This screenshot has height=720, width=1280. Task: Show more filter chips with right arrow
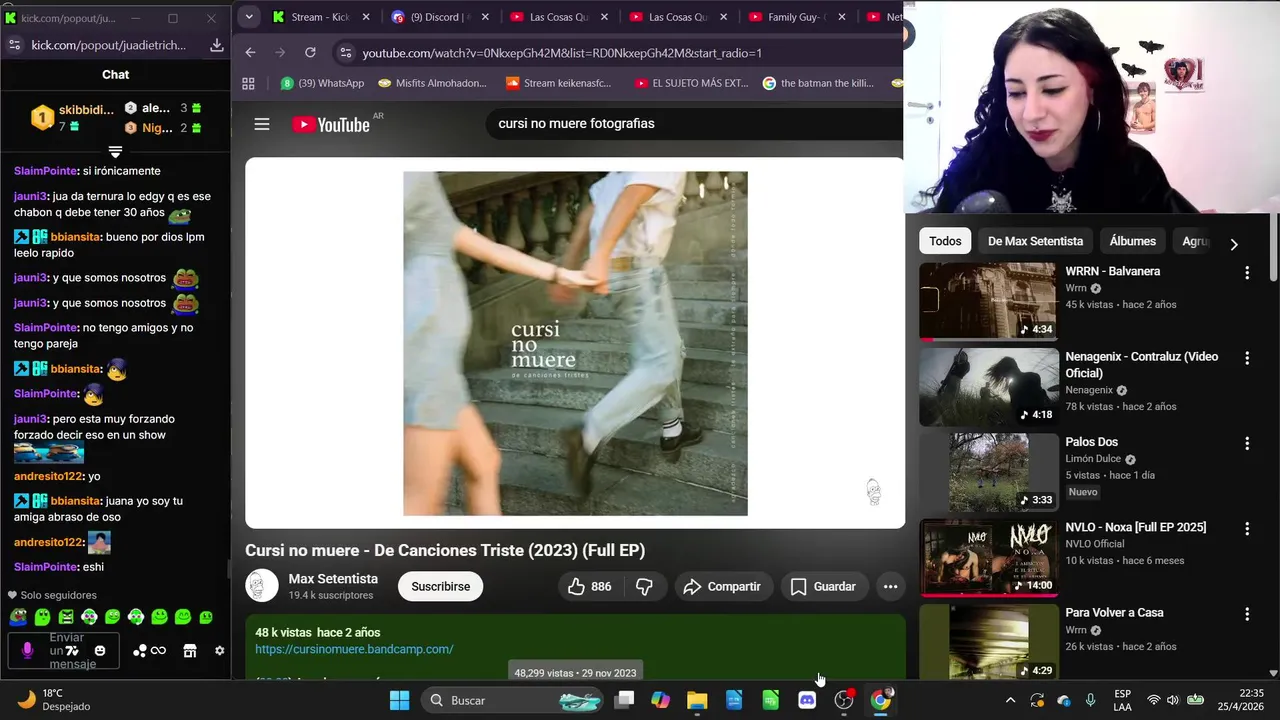1234,244
